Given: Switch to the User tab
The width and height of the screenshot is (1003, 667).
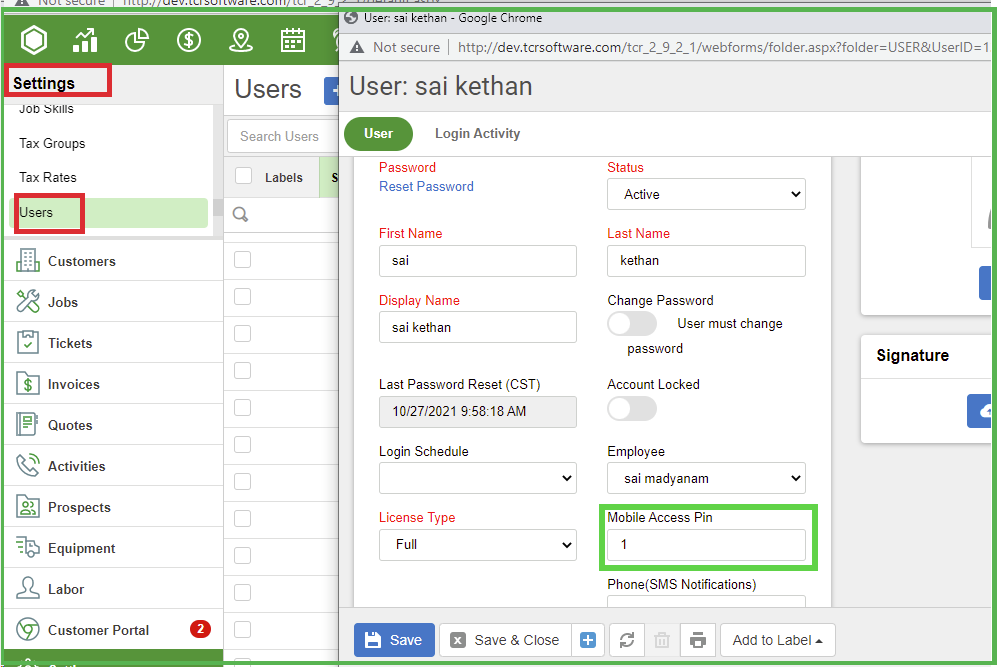Looking at the screenshot, I should 379,134.
